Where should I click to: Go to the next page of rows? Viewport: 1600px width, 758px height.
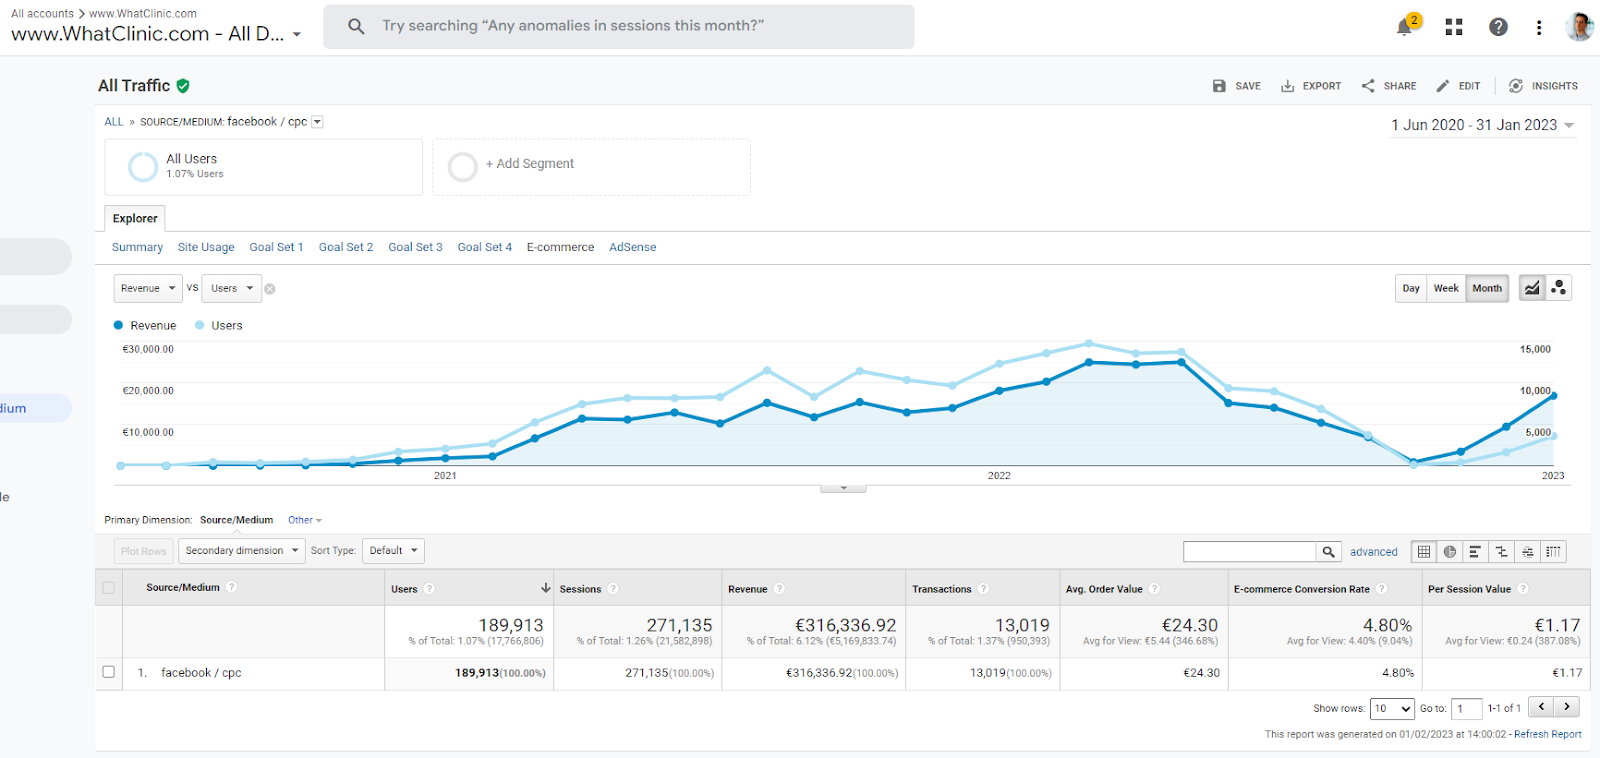[1567, 707]
